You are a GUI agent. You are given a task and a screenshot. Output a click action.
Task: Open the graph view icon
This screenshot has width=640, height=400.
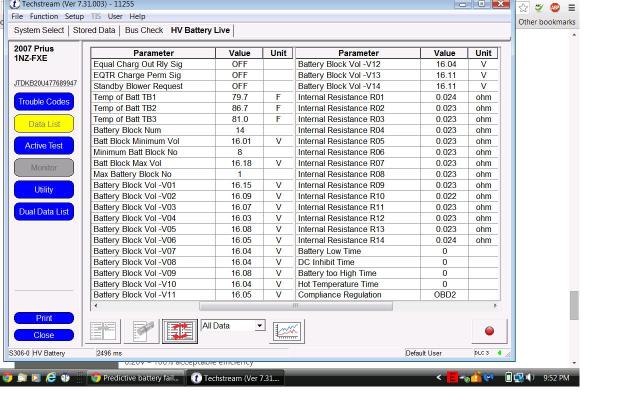(x=287, y=331)
